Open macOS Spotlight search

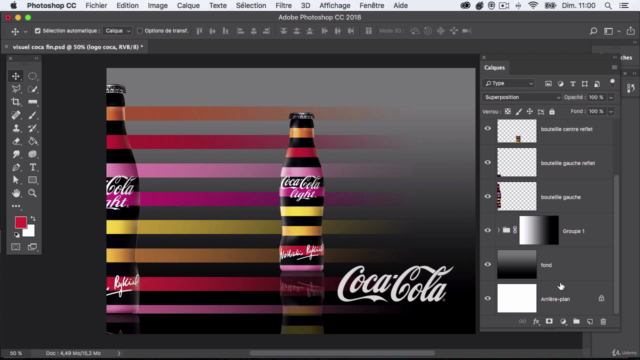tap(608, 6)
